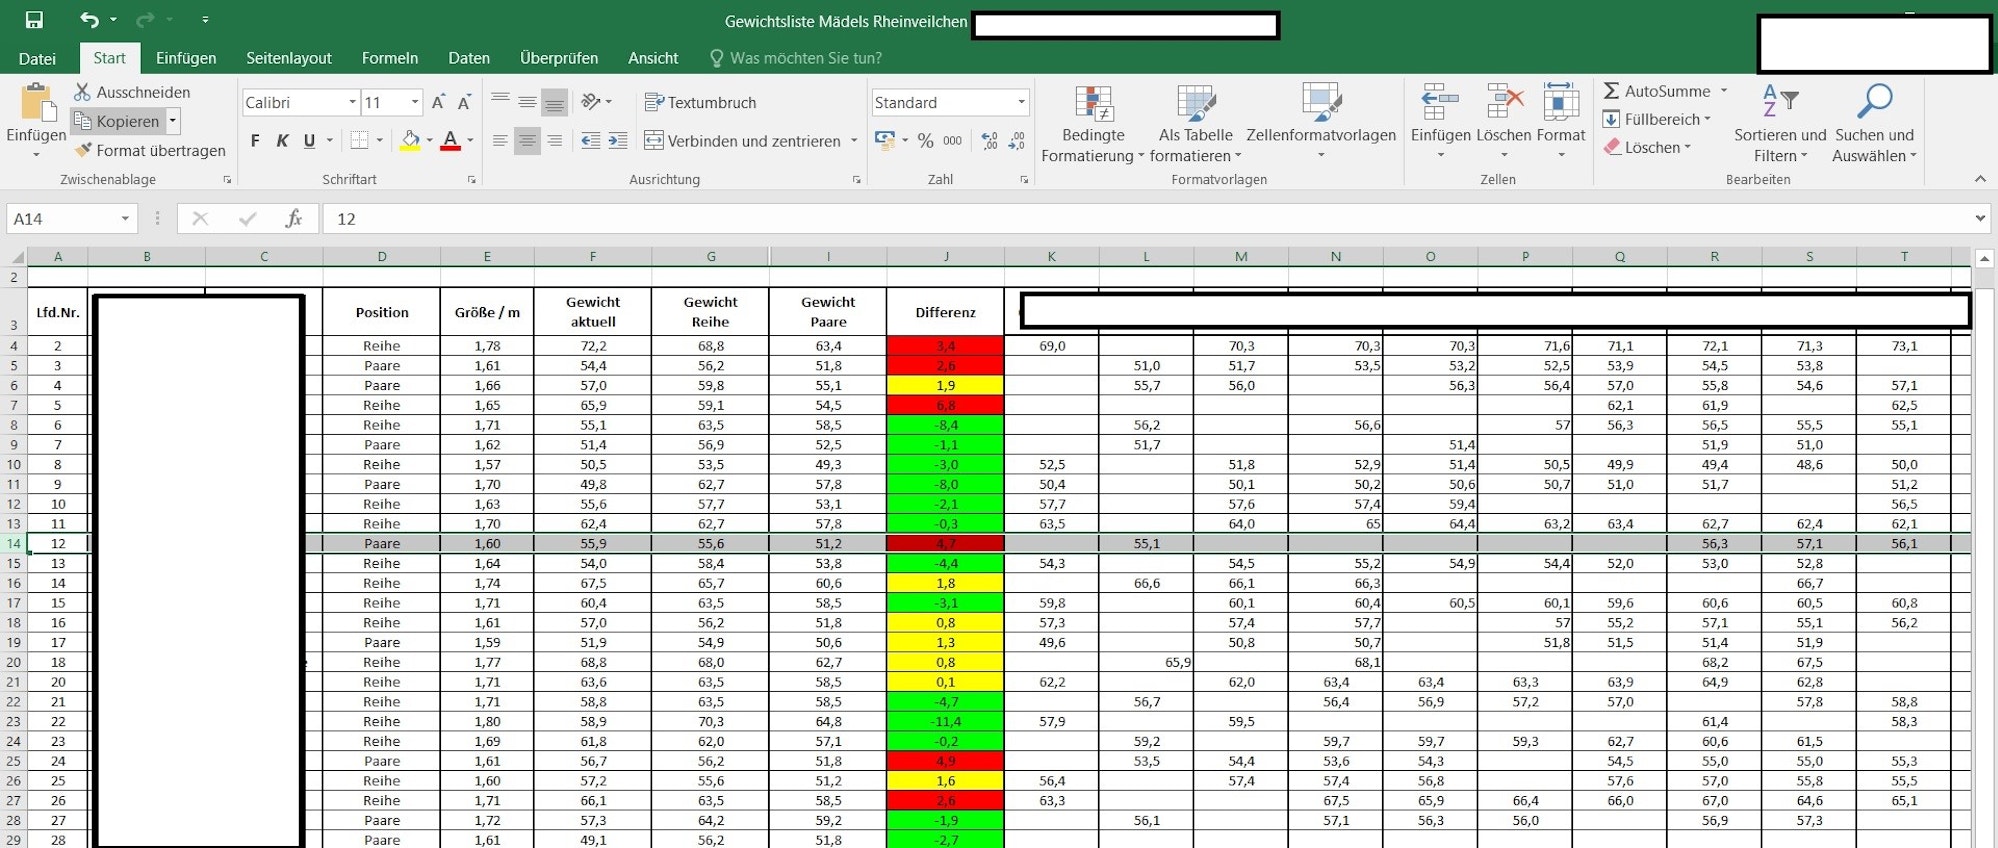Screen dimensions: 1998x848
Task: Switch to the Formeln tab
Action: [389, 58]
